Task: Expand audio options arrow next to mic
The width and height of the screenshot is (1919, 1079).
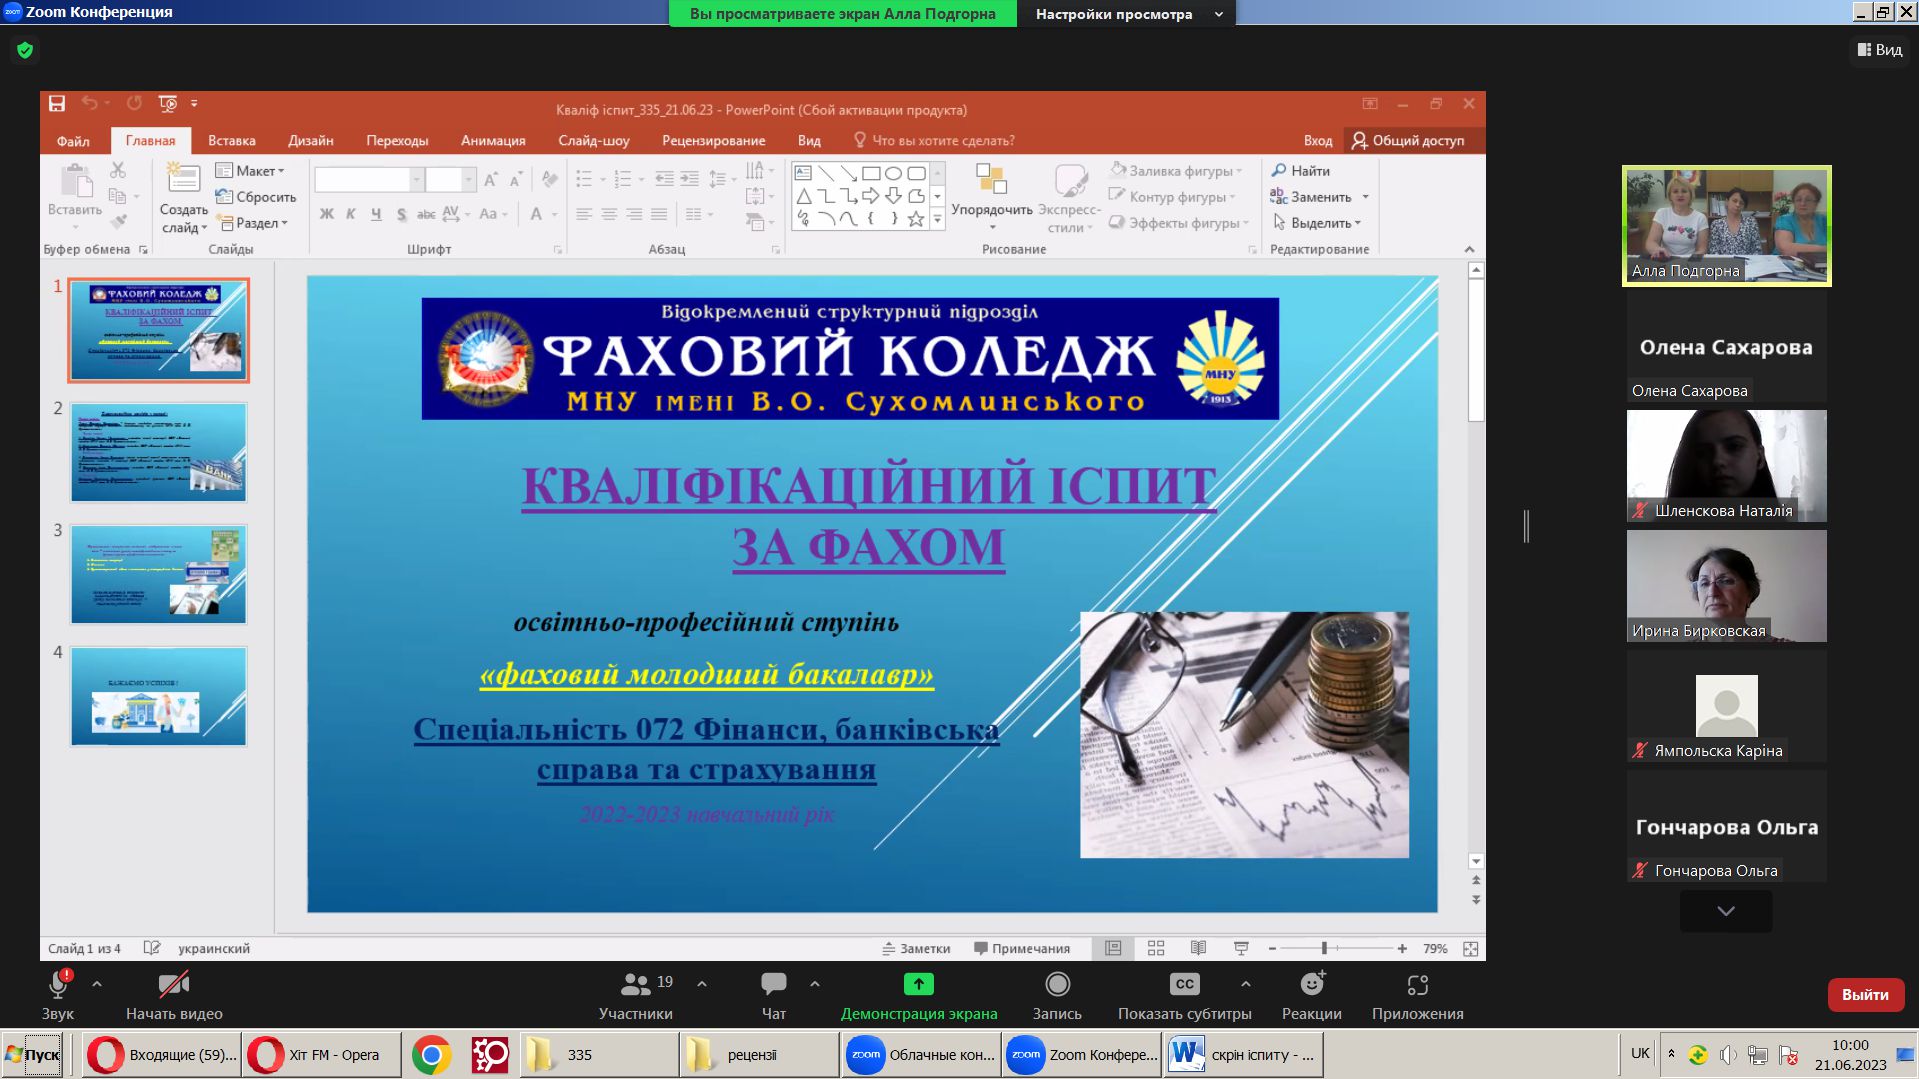Action: pyautogui.click(x=97, y=985)
